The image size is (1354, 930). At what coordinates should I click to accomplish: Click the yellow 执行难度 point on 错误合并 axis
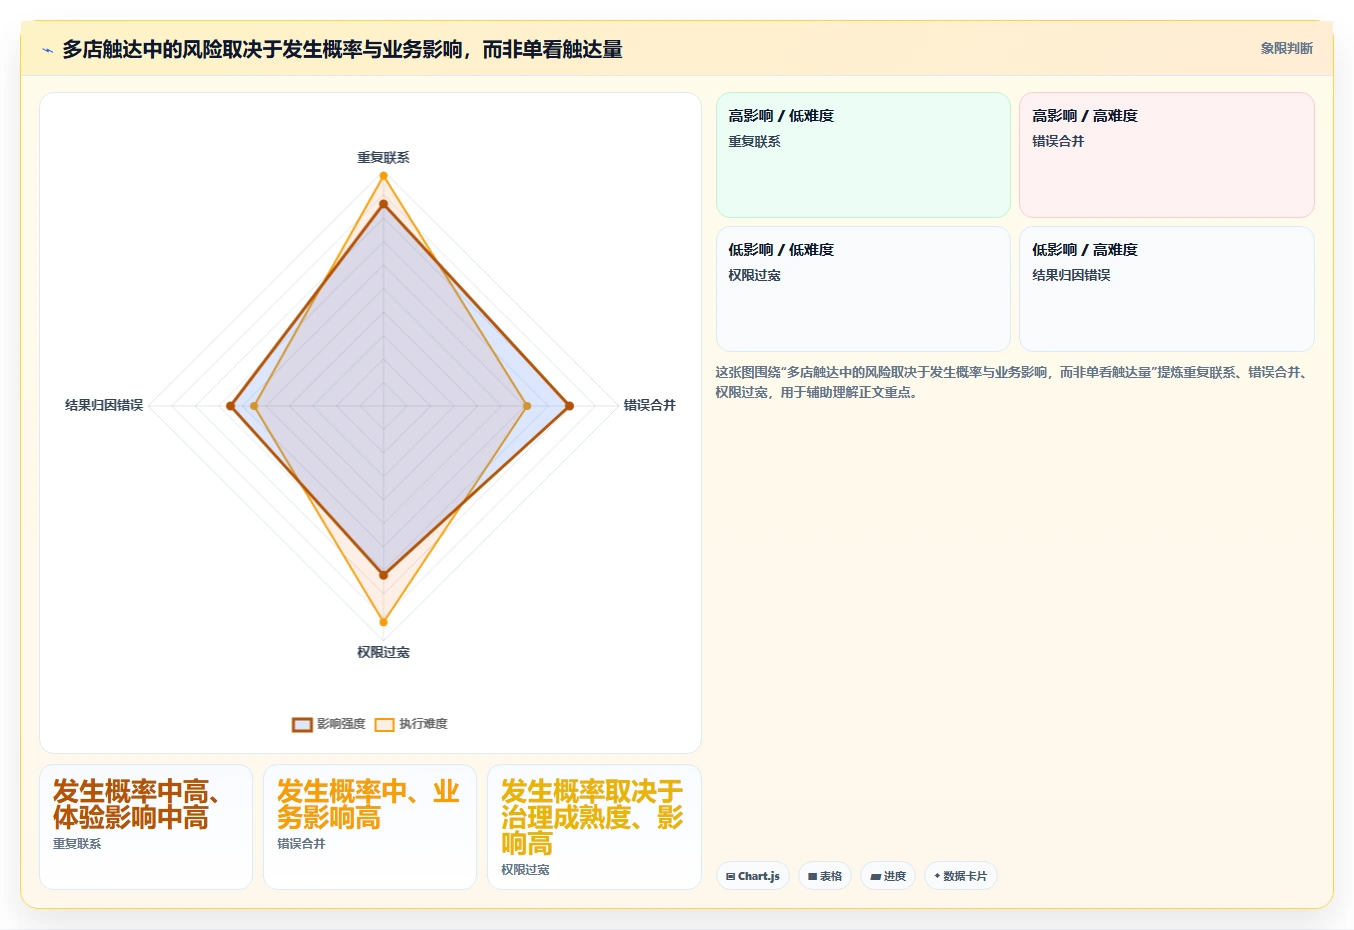coord(527,406)
